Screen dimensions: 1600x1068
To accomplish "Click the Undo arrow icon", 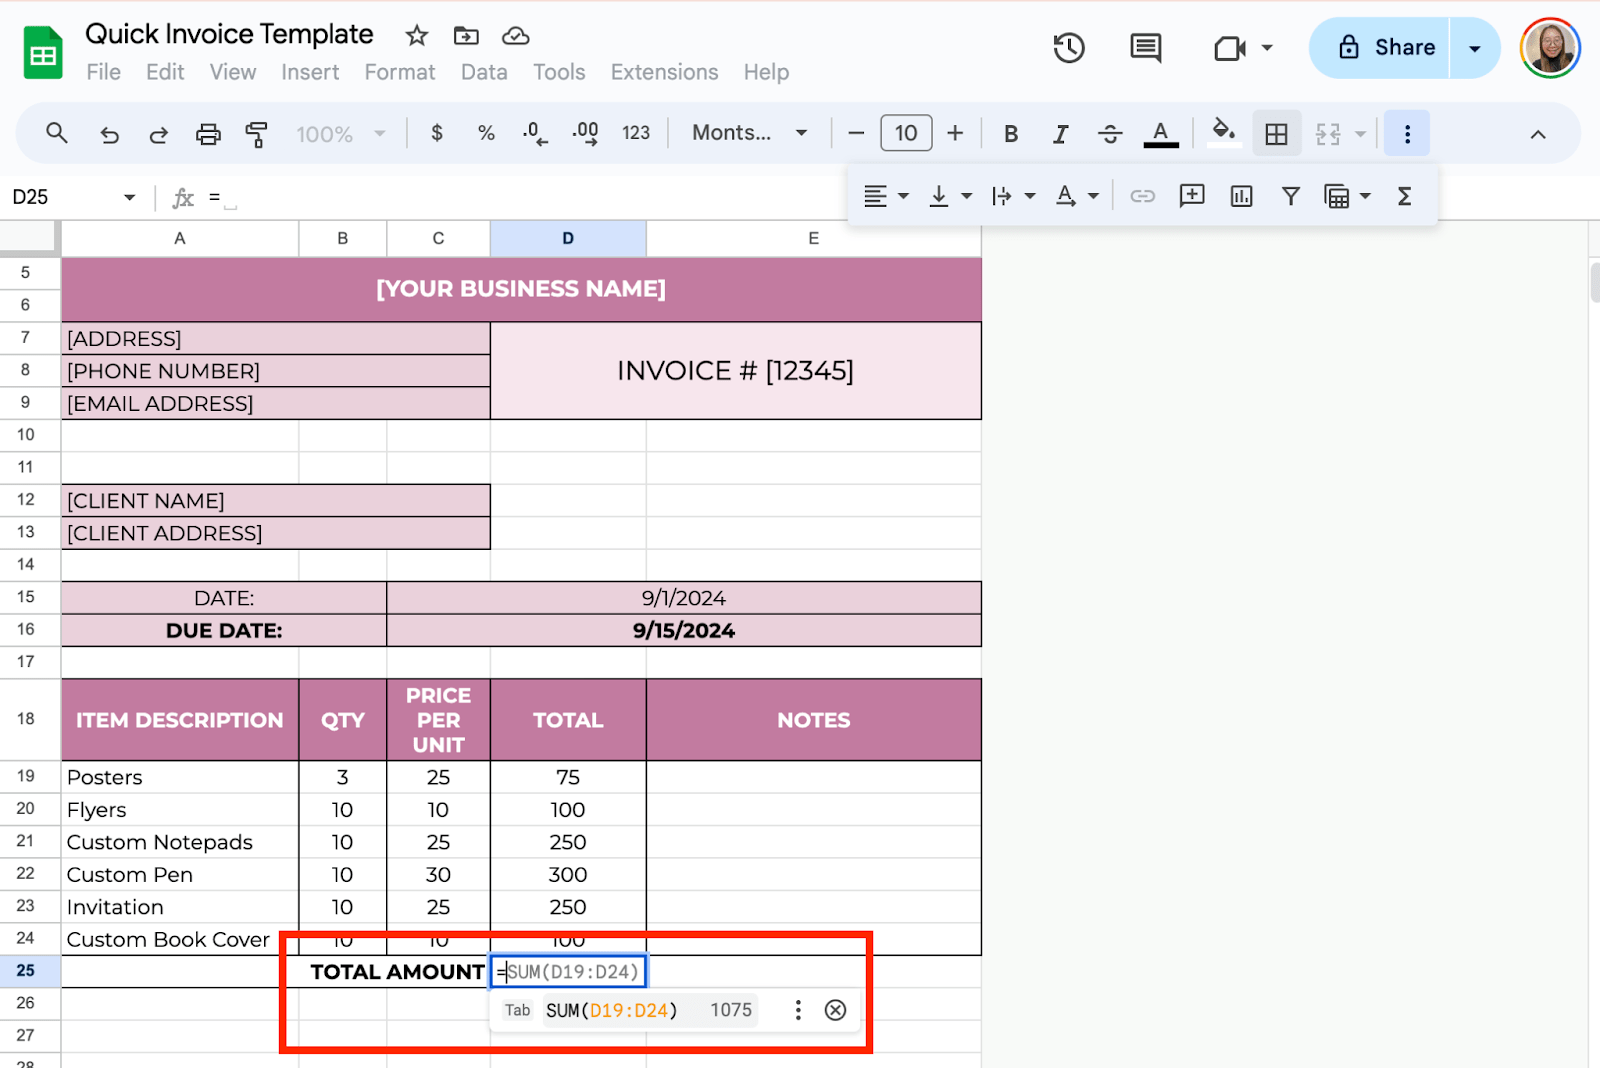I will 109,134.
